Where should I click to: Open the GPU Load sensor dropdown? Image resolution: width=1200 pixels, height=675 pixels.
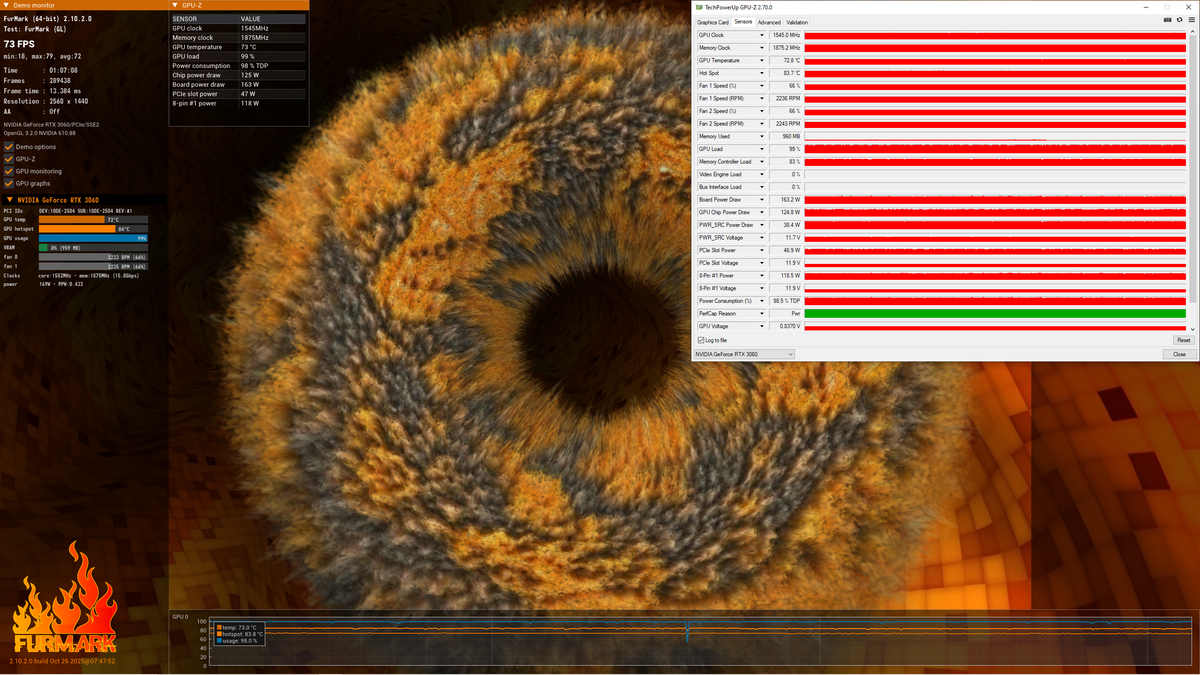(x=762, y=149)
